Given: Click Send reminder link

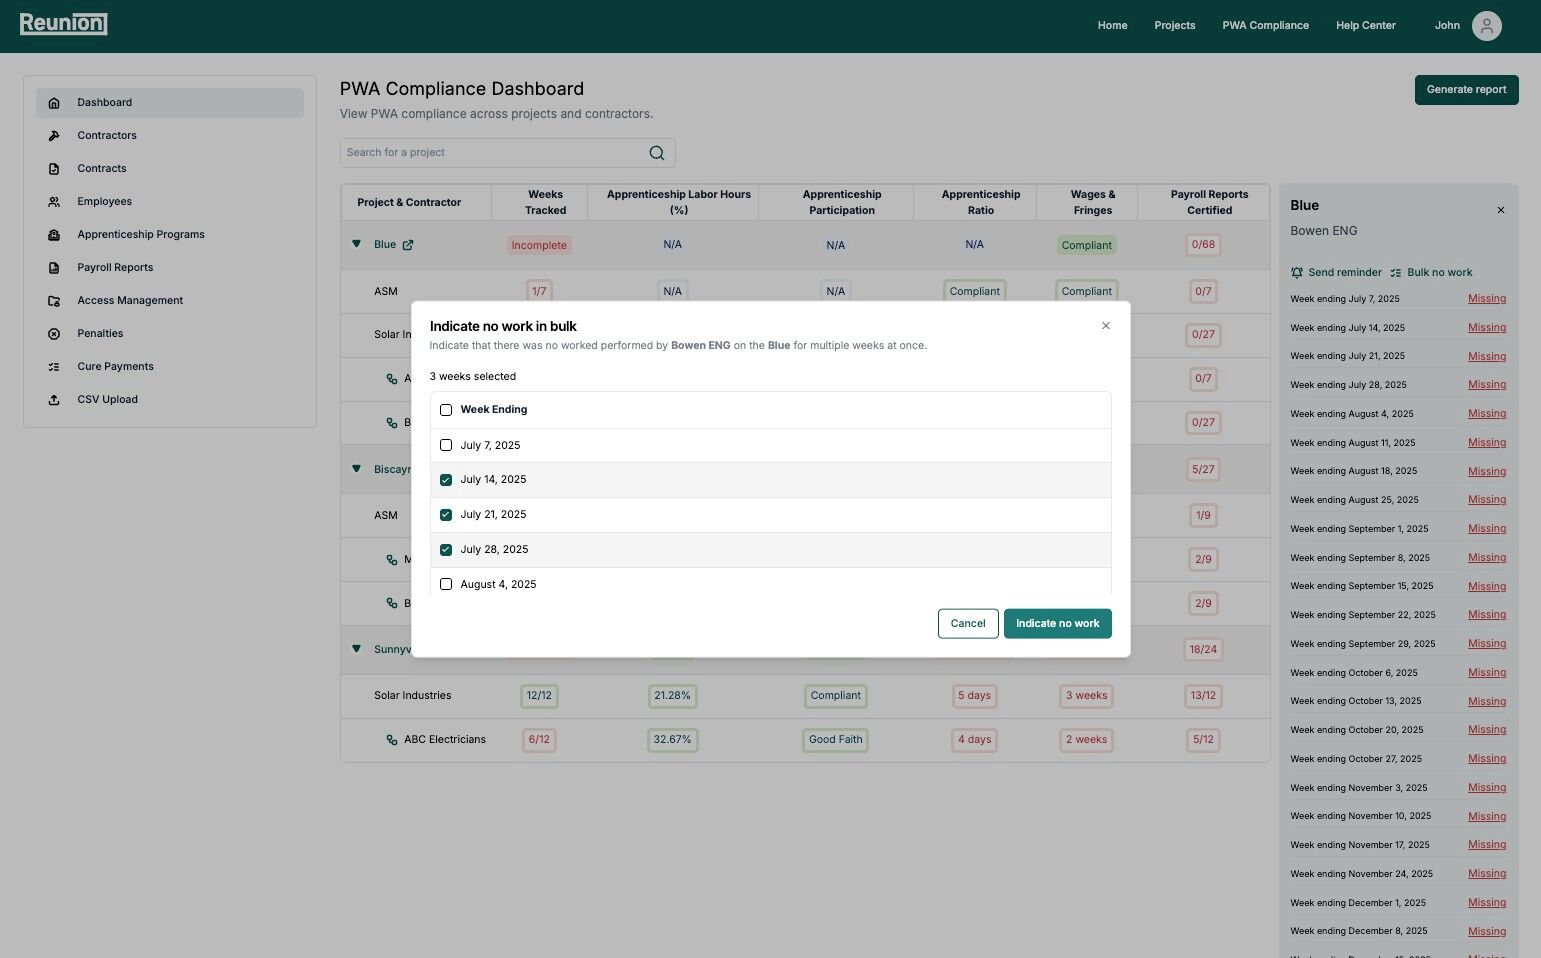Looking at the screenshot, I should coord(1344,273).
